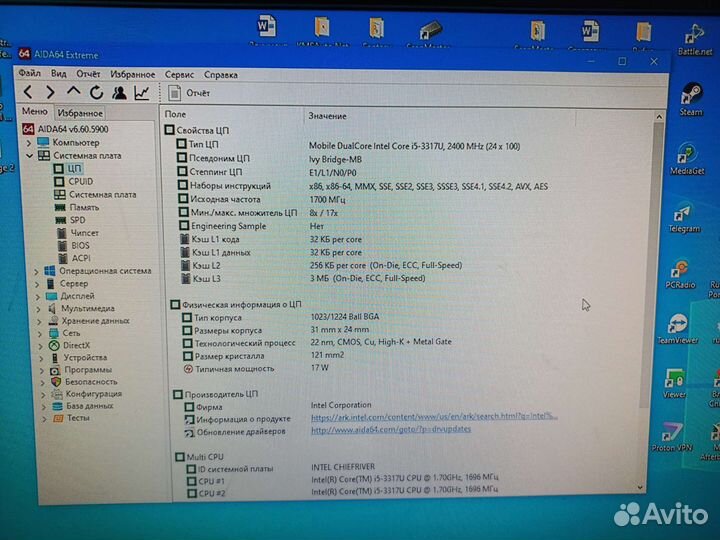The image size is (720, 540).
Task: Open the Proton VPN desktop shortcut
Action: (x=672, y=437)
